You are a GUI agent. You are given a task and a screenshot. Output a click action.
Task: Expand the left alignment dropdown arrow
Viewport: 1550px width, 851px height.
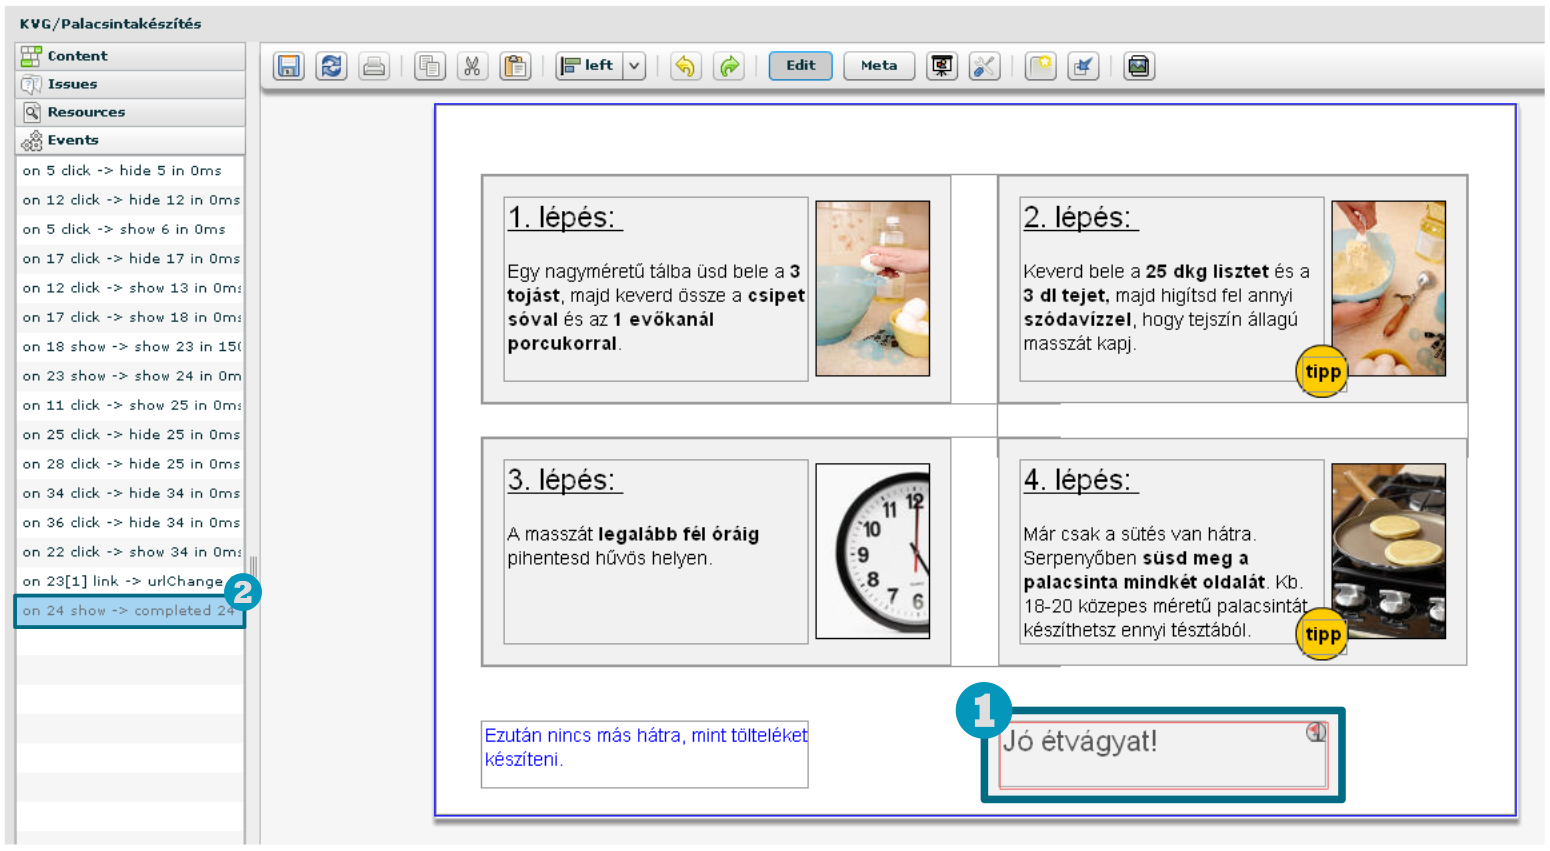(634, 66)
